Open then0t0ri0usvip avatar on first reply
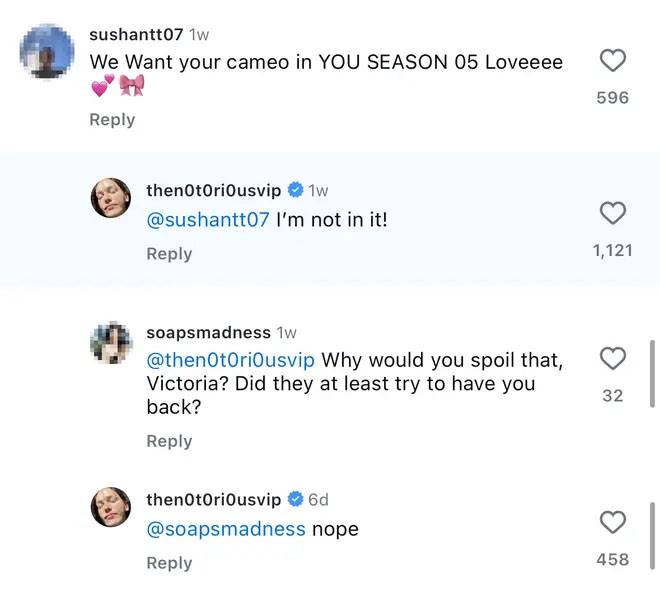 click(x=112, y=198)
